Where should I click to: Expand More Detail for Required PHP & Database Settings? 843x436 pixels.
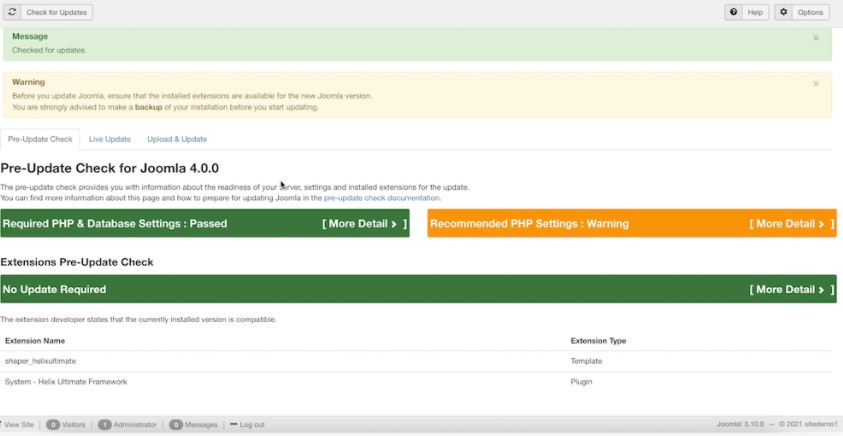(x=364, y=224)
